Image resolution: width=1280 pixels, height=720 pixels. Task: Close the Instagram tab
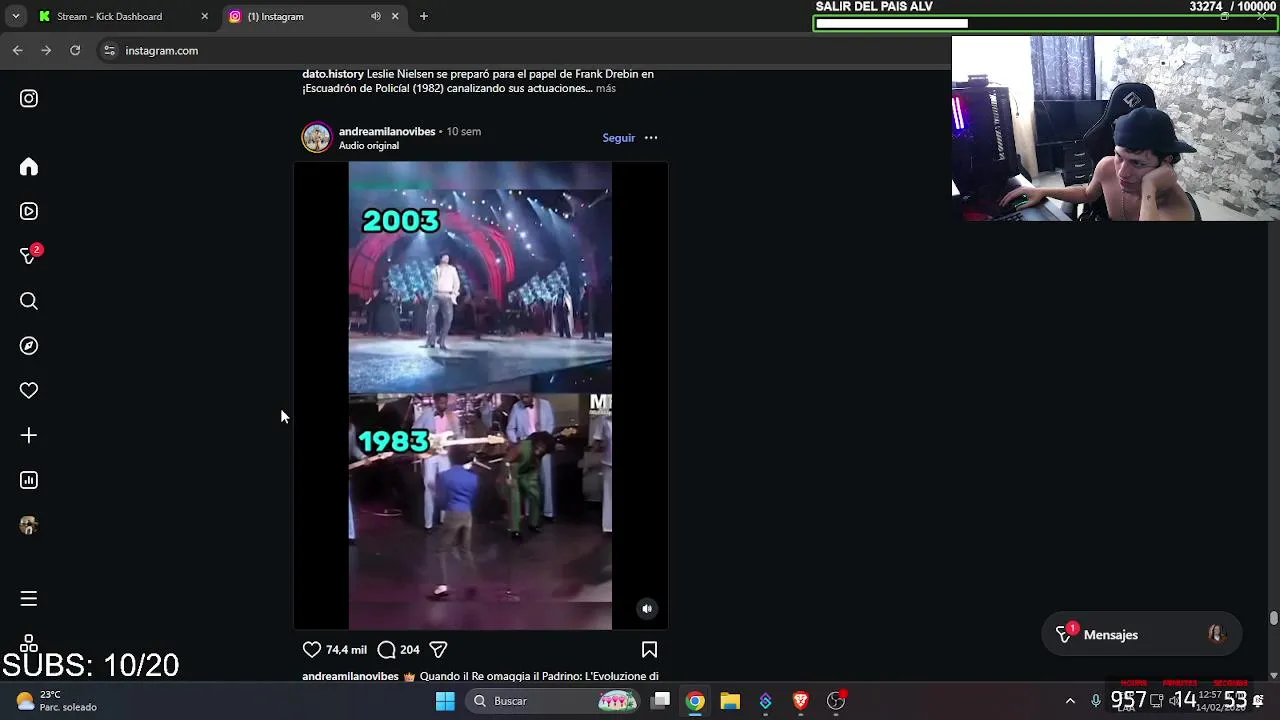(395, 16)
